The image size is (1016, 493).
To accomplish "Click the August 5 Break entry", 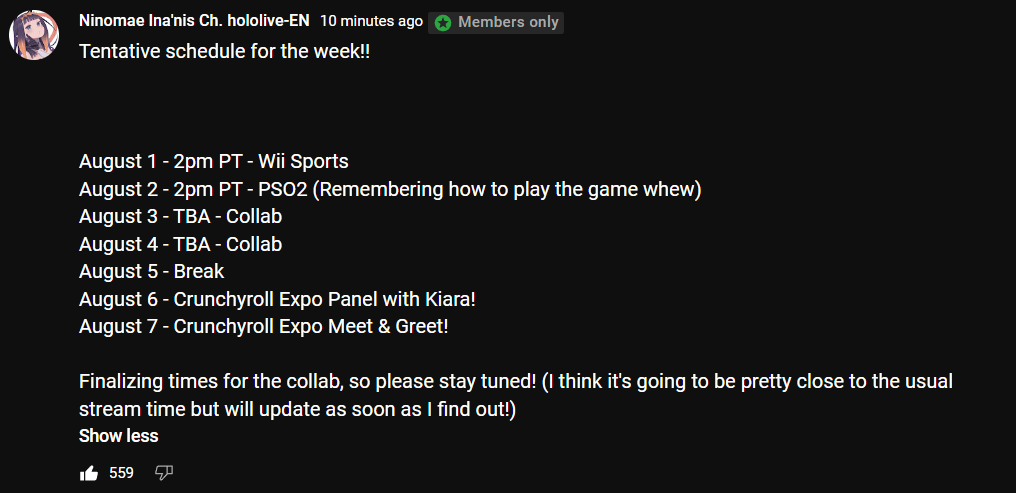I will (152, 271).
